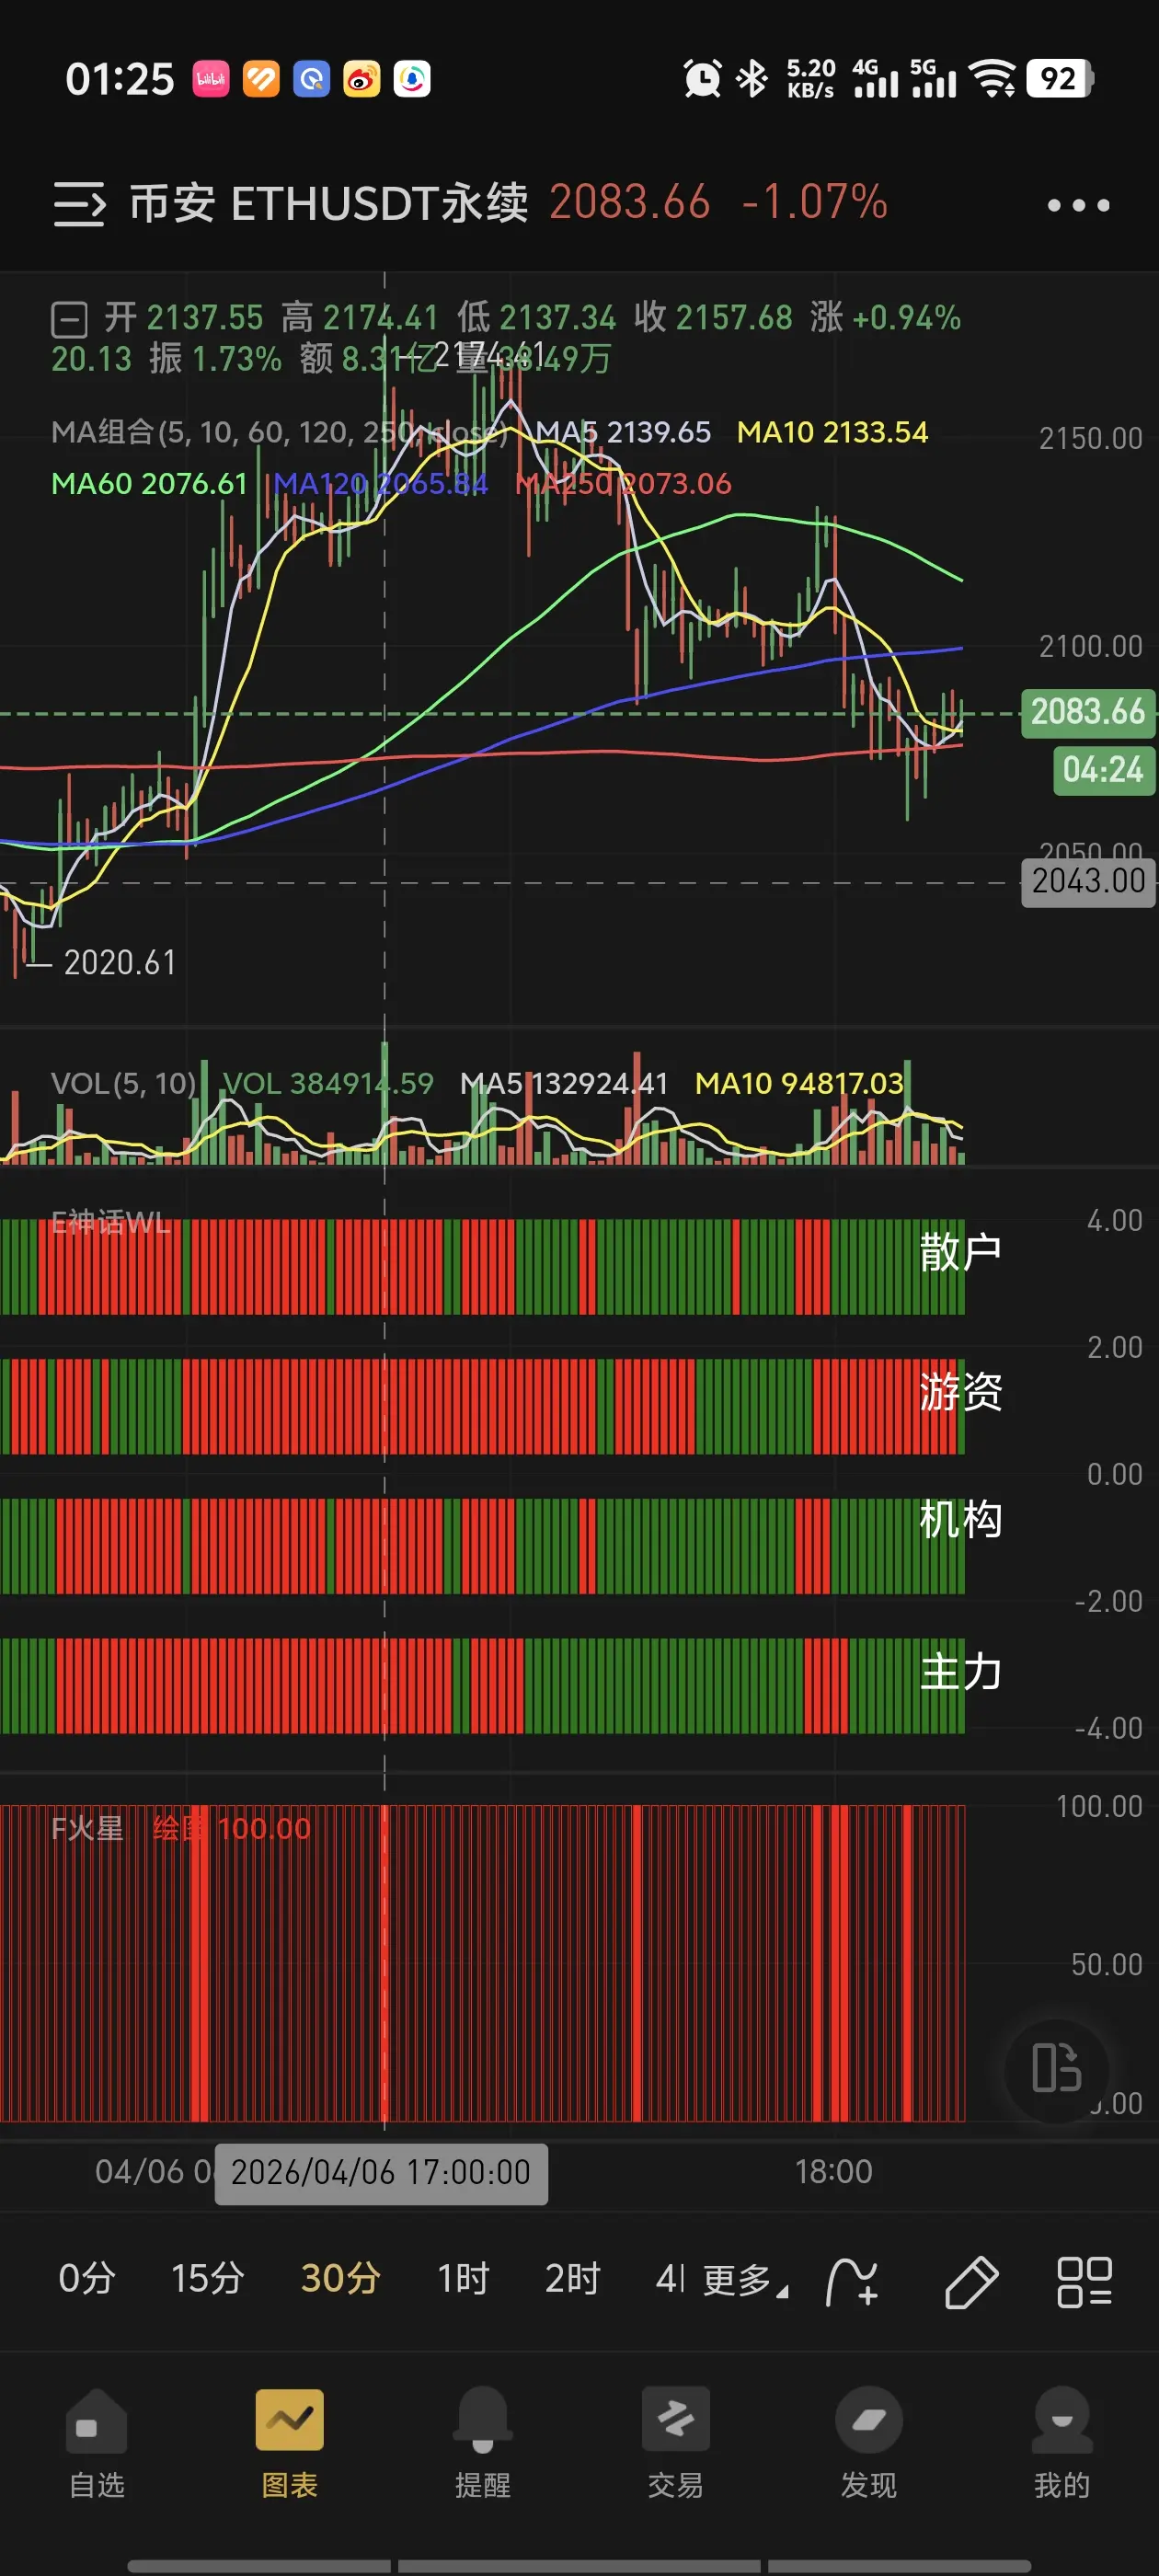Tap the countdown label 04:24
The image size is (1159, 2576).
pos(1103,770)
